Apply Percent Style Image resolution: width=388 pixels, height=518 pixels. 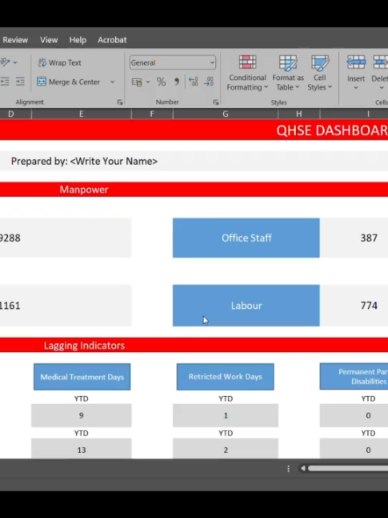tap(161, 82)
